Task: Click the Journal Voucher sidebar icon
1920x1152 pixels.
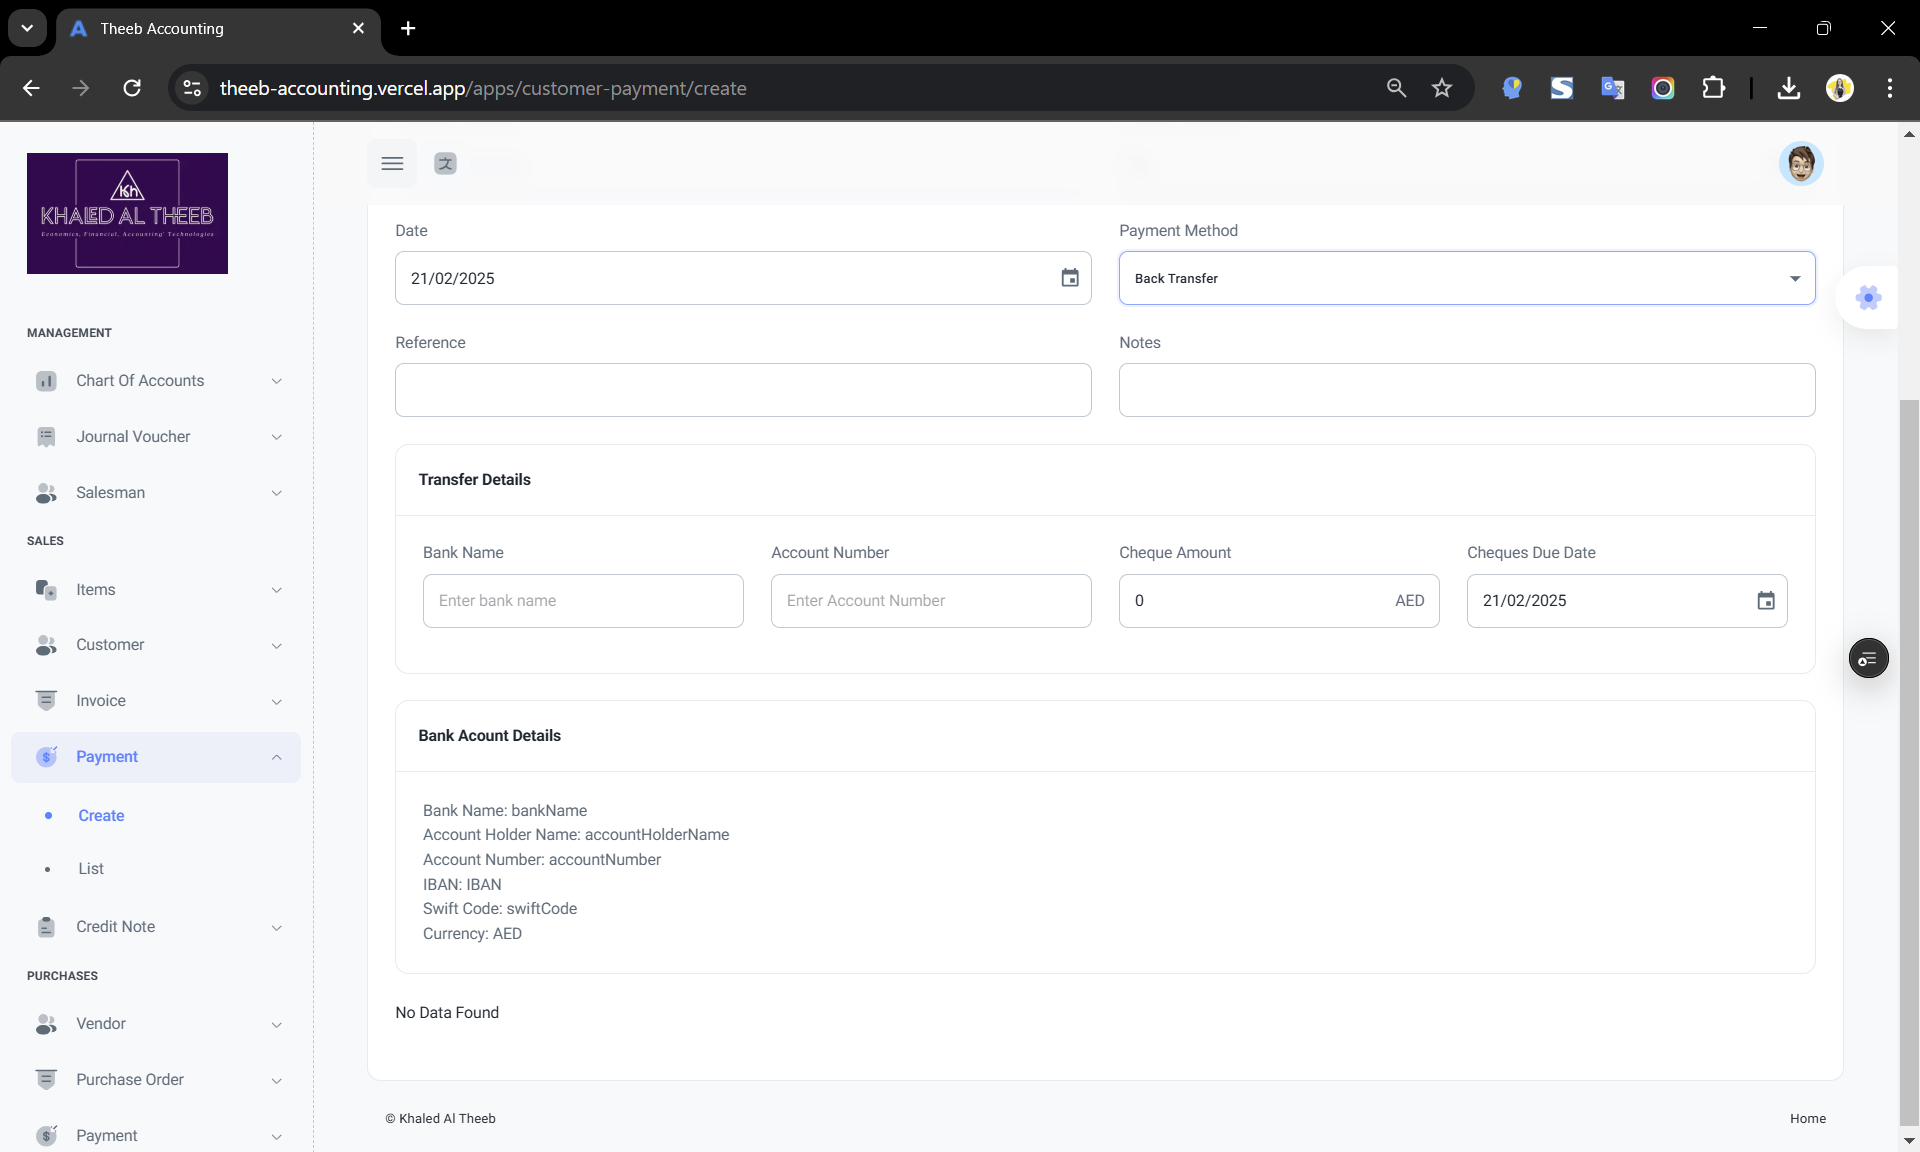Action: pos(46,437)
